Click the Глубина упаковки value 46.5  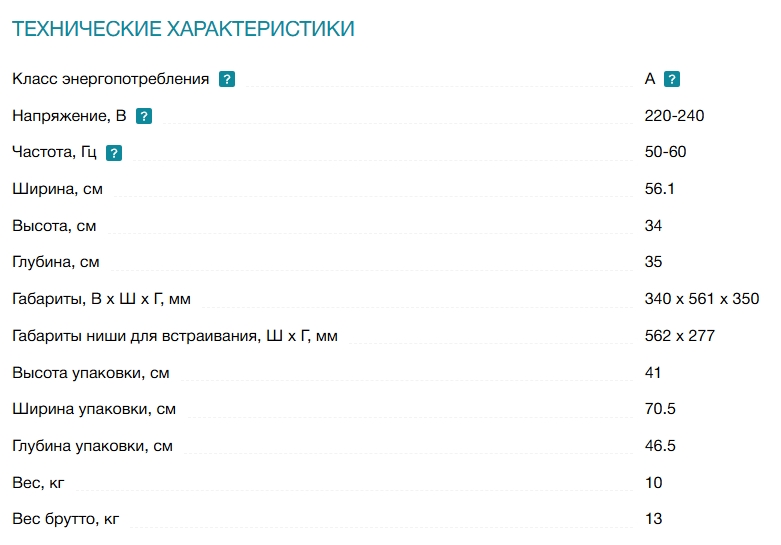click(660, 446)
